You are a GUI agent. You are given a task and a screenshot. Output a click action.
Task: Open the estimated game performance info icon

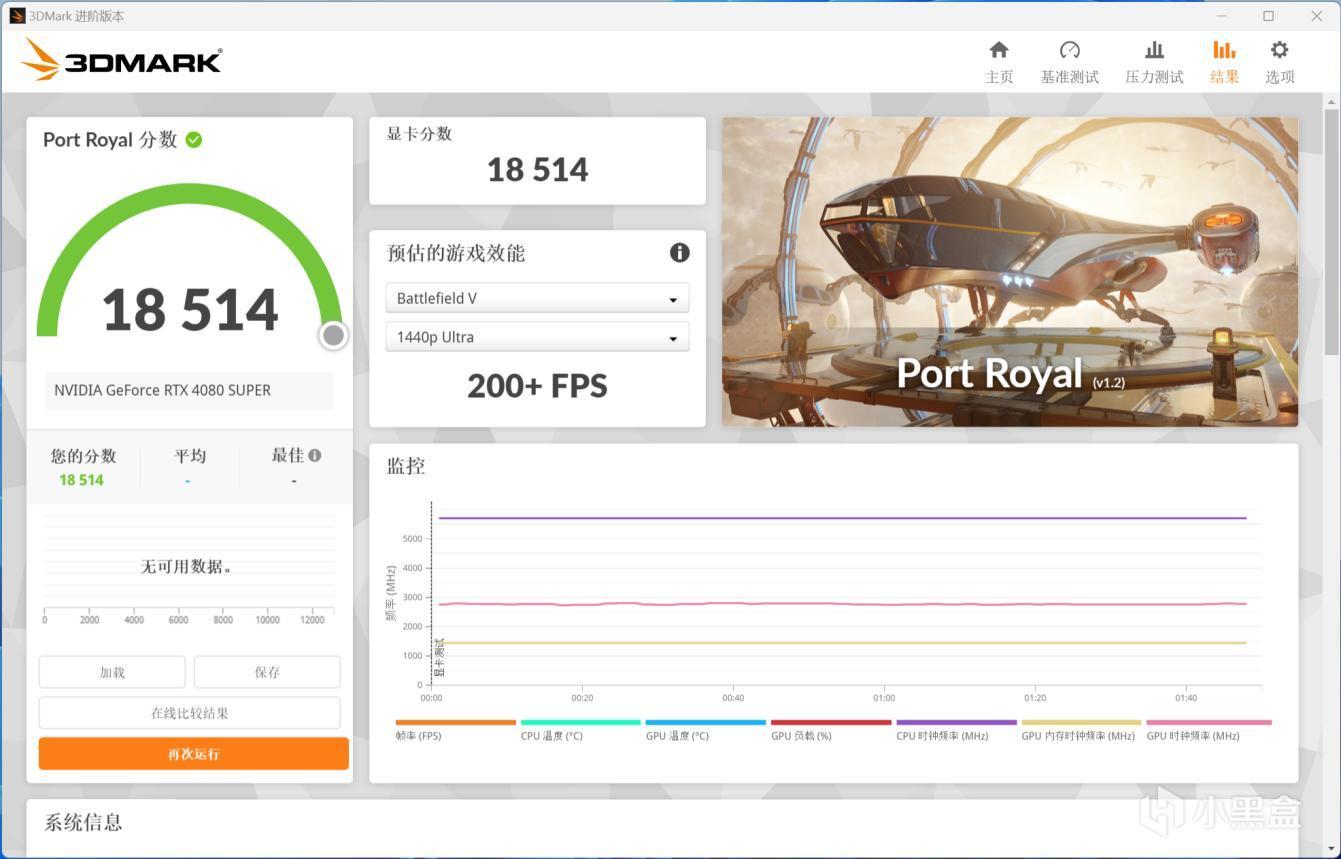tap(679, 253)
